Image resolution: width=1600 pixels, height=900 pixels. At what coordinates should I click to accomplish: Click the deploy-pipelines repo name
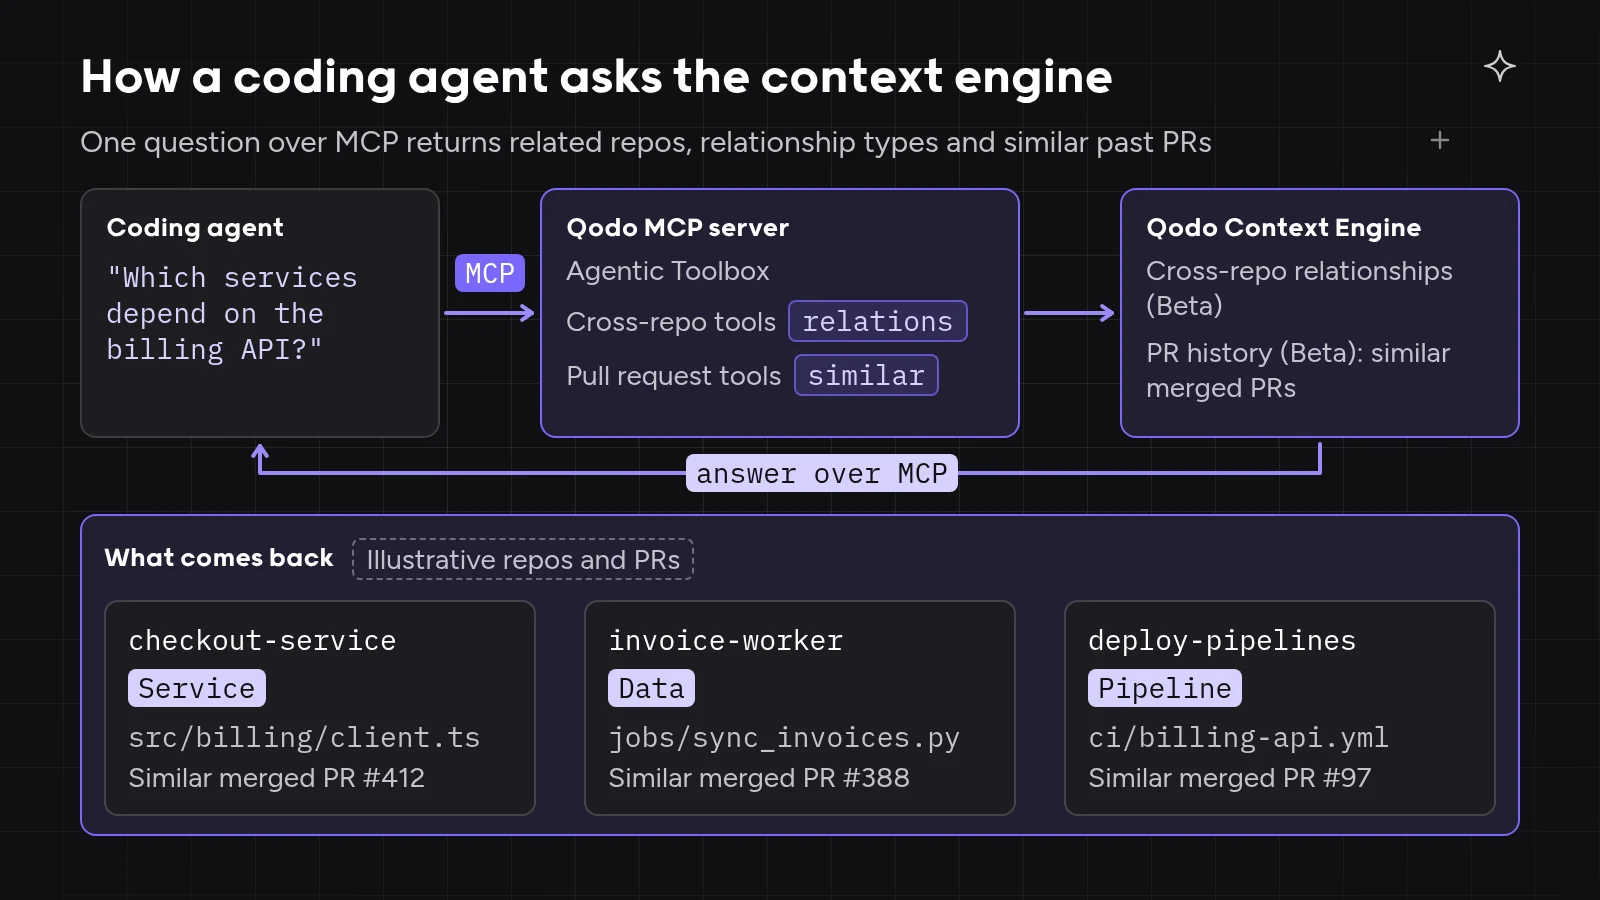click(x=1222, y=640)
